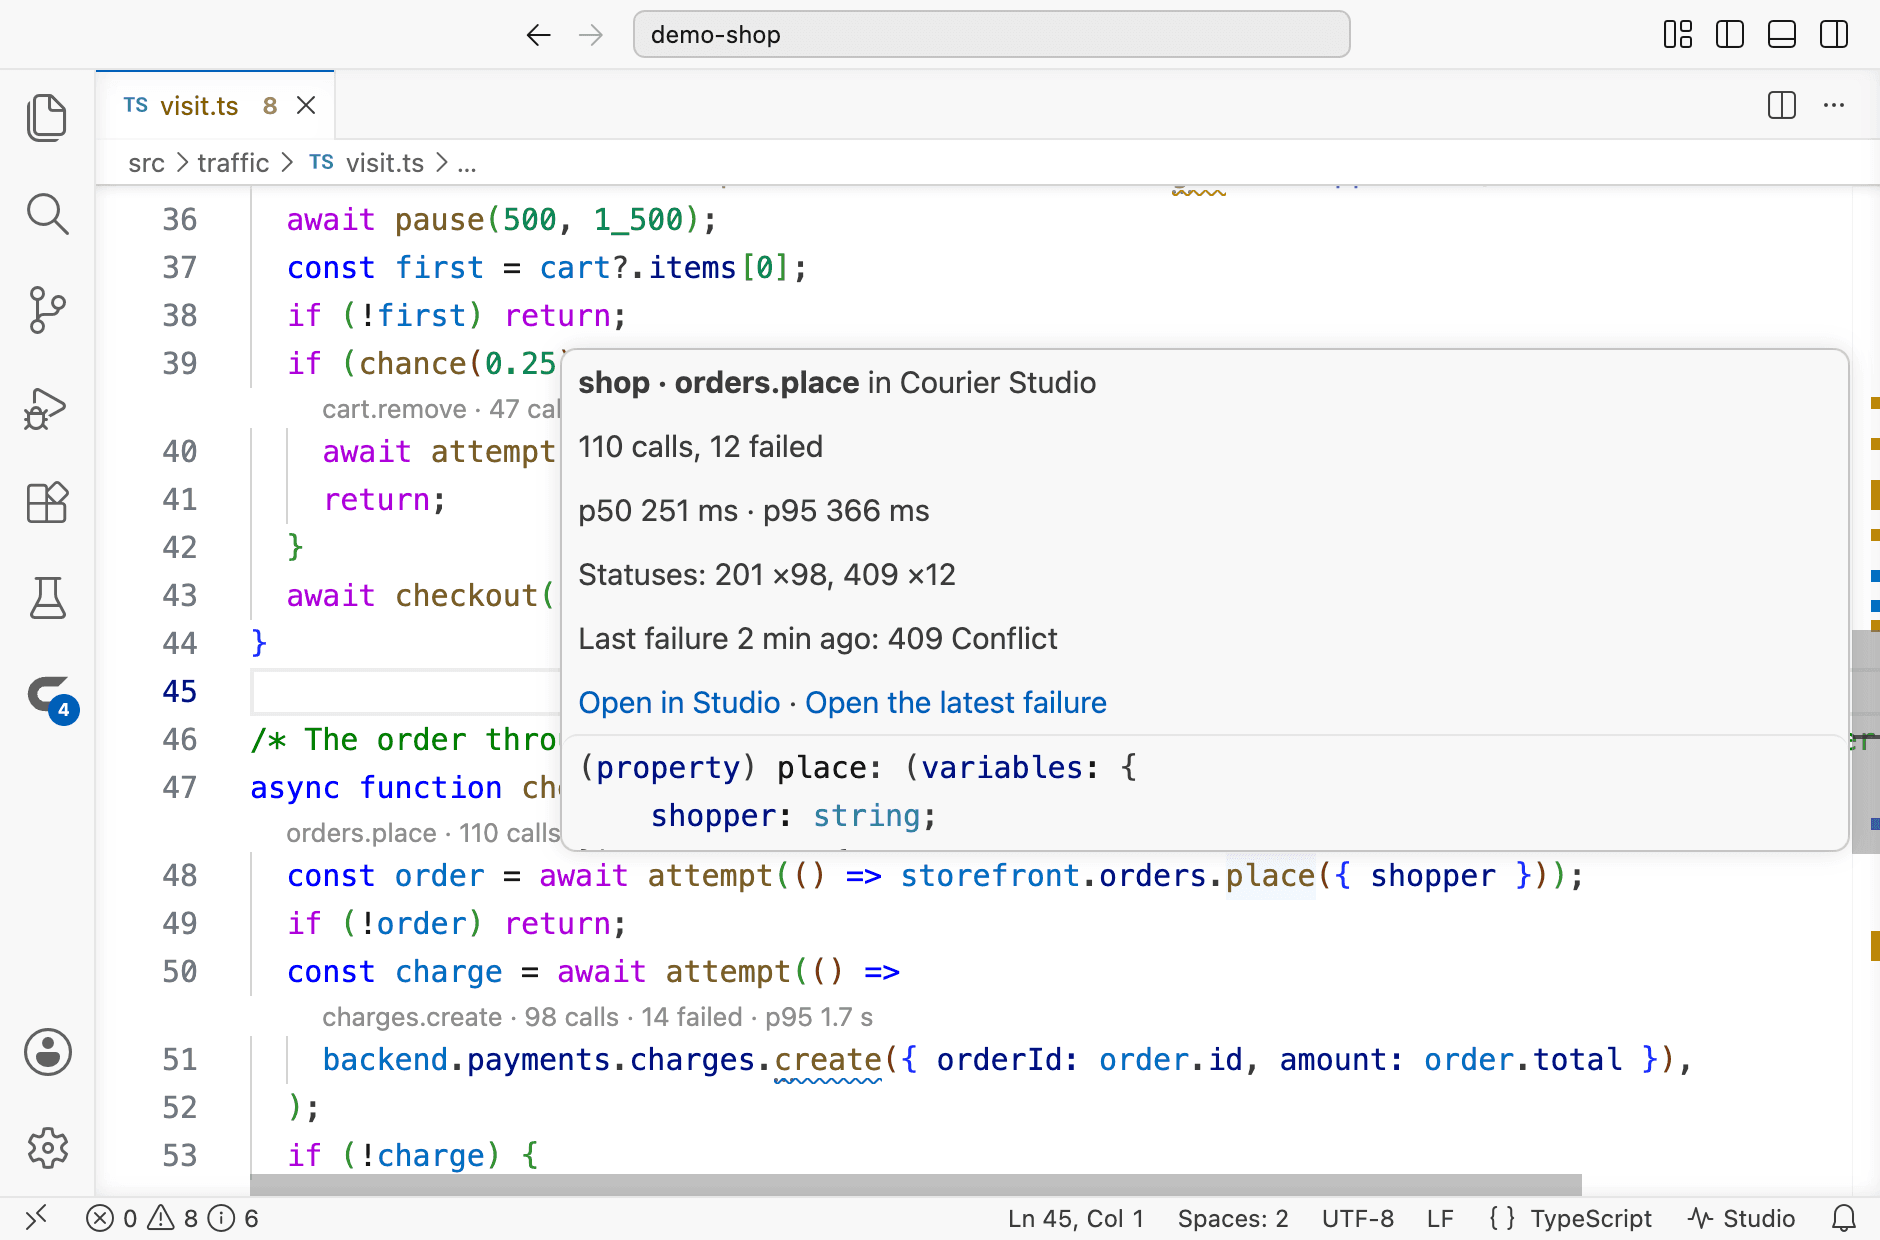
Task: Click orders.place 110 calls code lens
Action: (x=422, y=833)
